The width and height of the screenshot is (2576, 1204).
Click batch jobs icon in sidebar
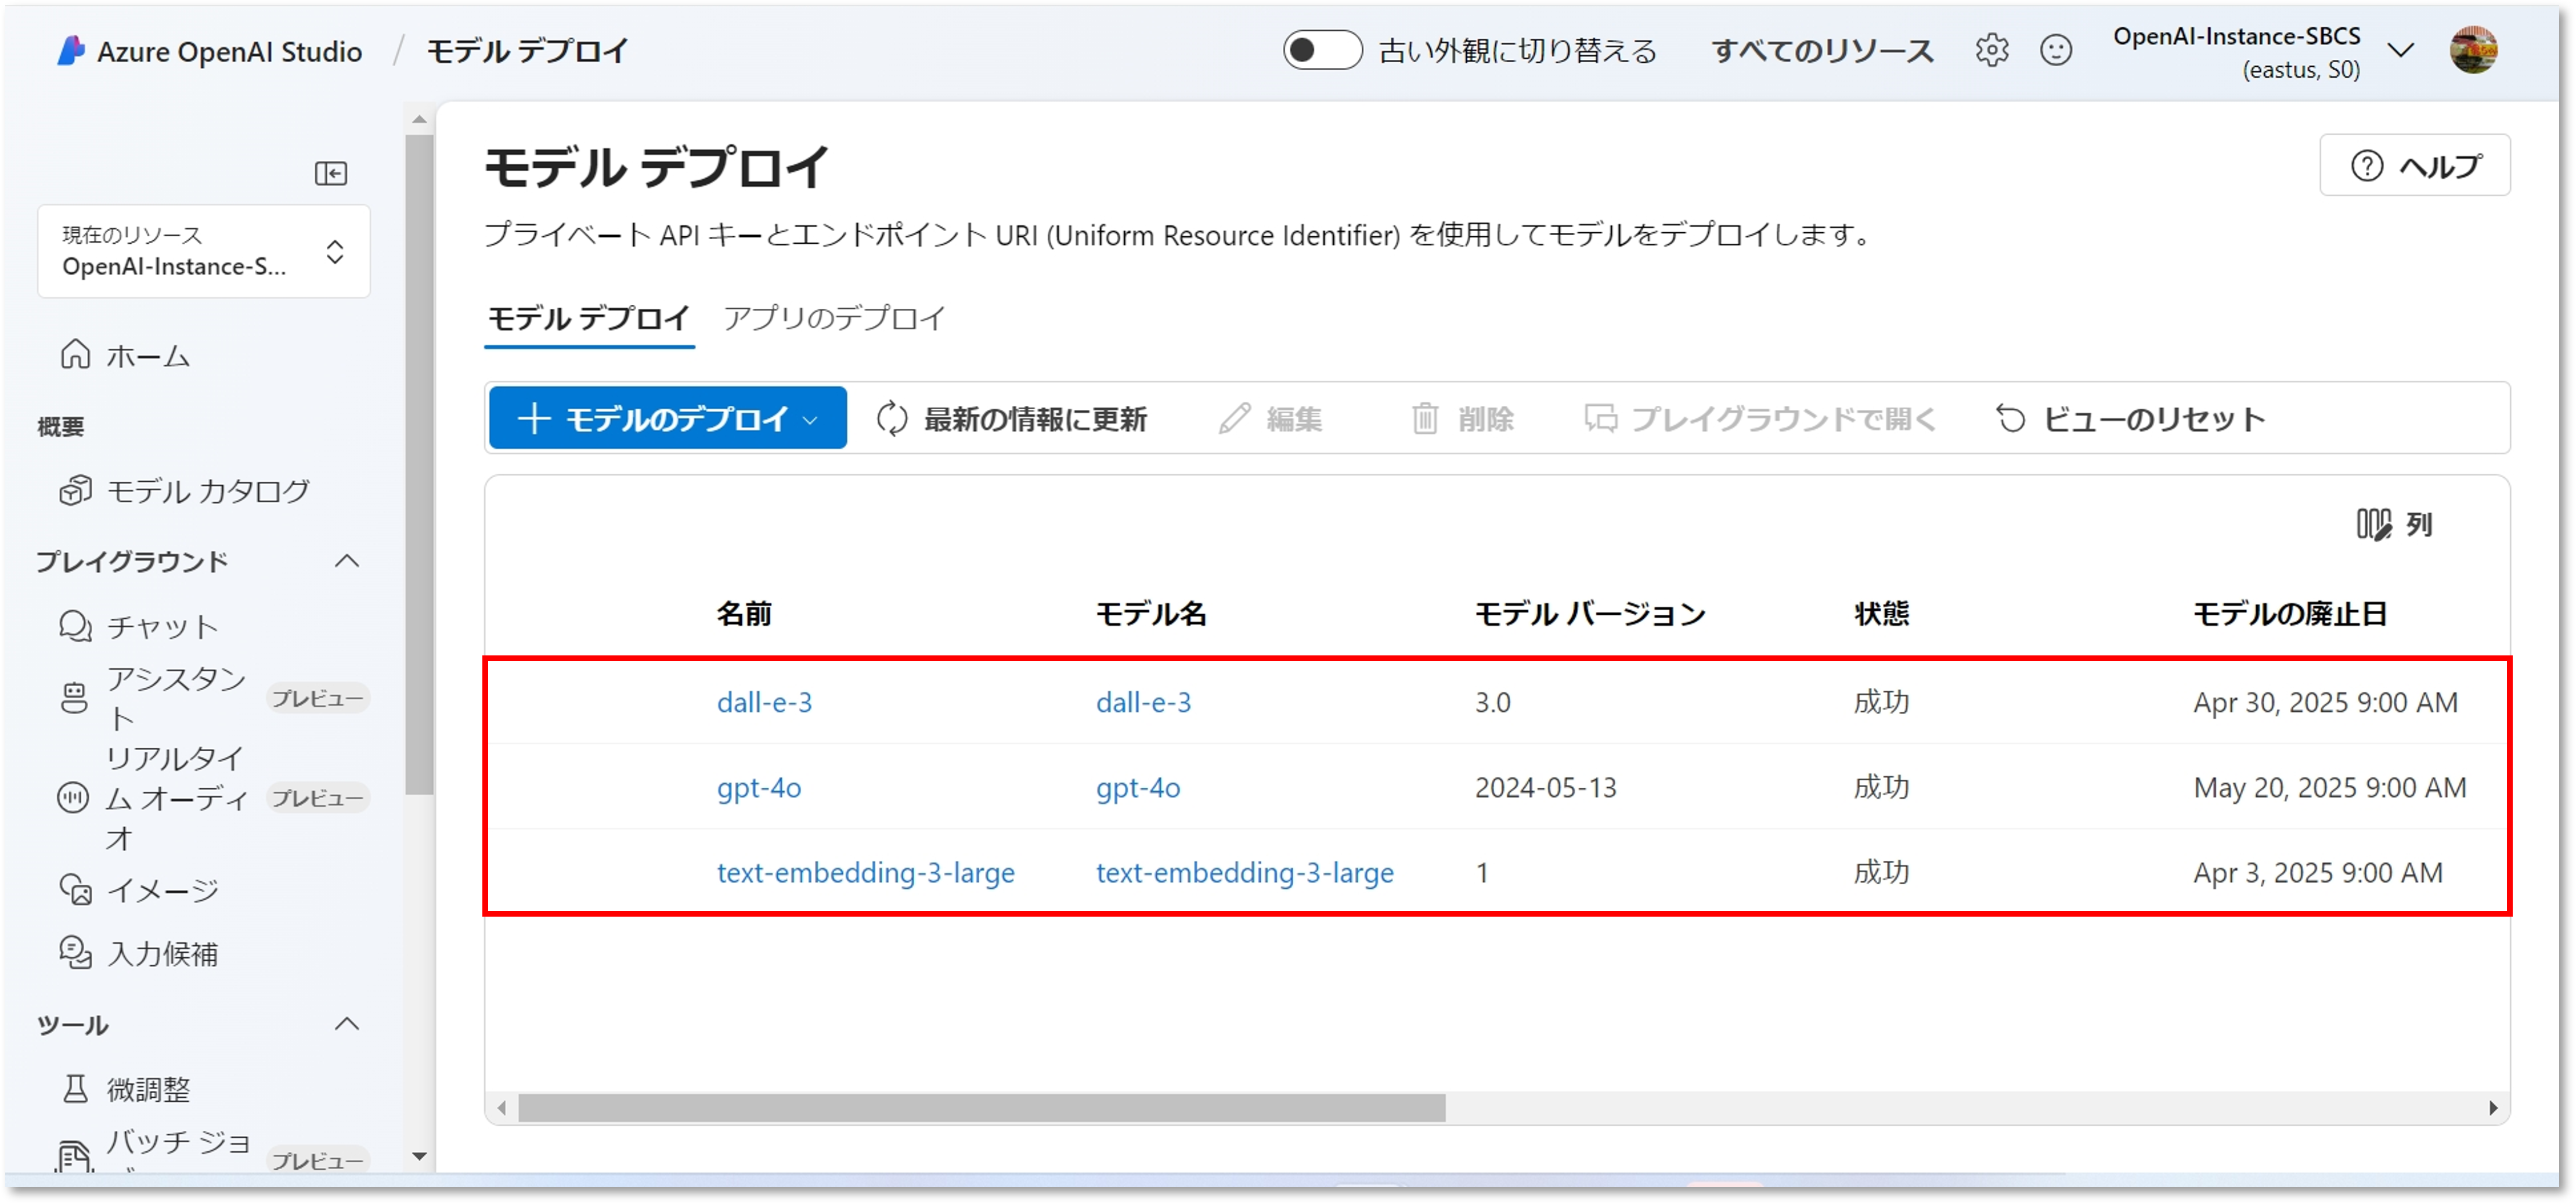point(73,1157)
